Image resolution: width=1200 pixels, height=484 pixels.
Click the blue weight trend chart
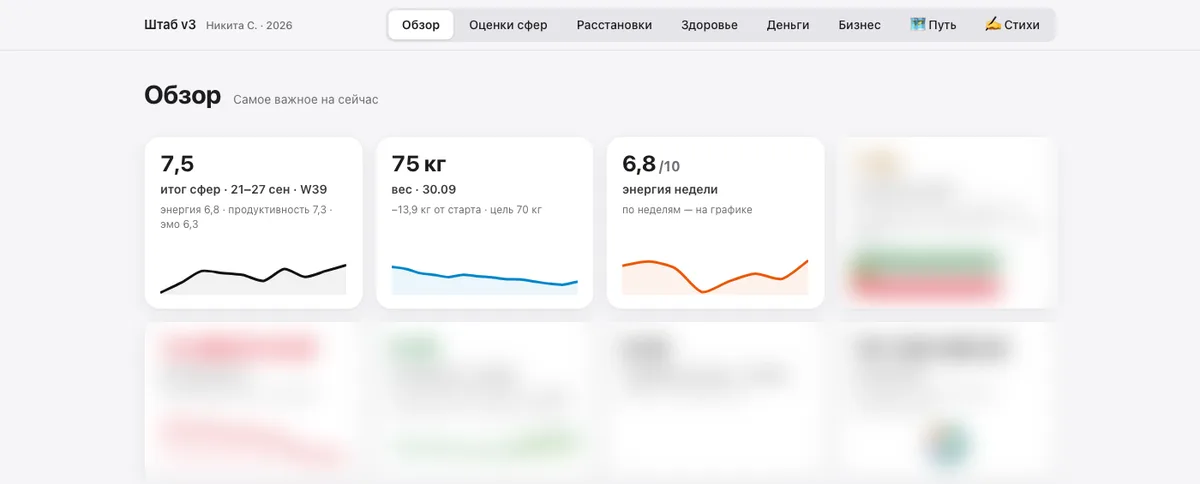click(485, 279)
